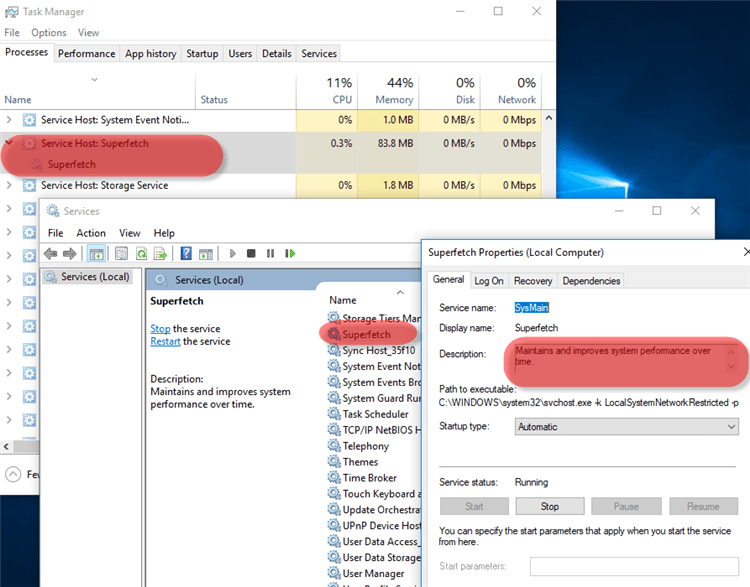Expand Service Host: System Event Notification row
This screenshot has height=587, width=750.
9,120
